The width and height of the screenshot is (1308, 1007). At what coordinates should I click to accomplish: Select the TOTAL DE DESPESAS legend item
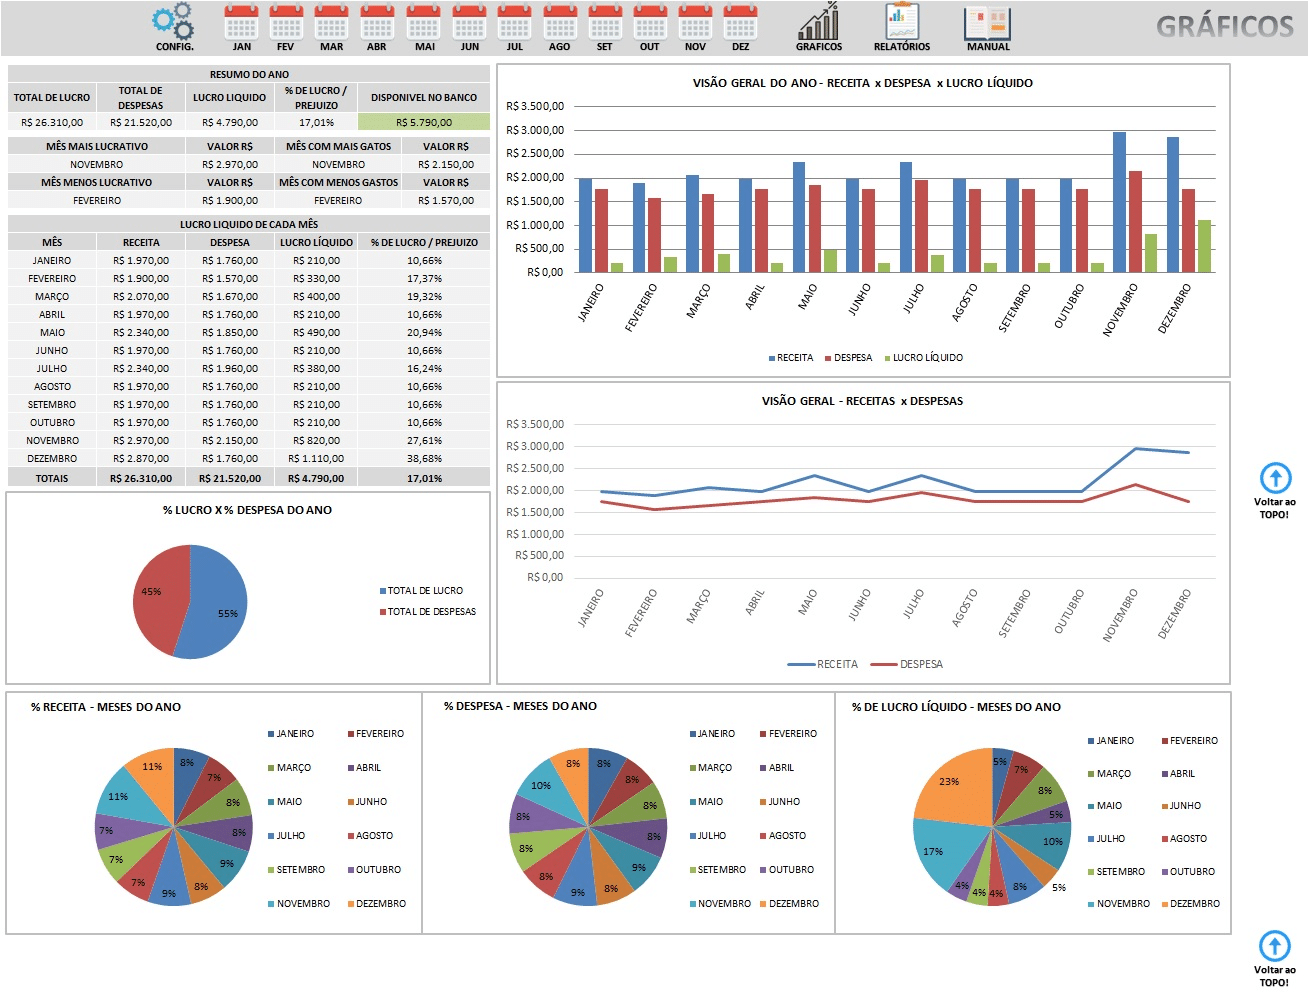pyautogui.click(x=431, y=612)
